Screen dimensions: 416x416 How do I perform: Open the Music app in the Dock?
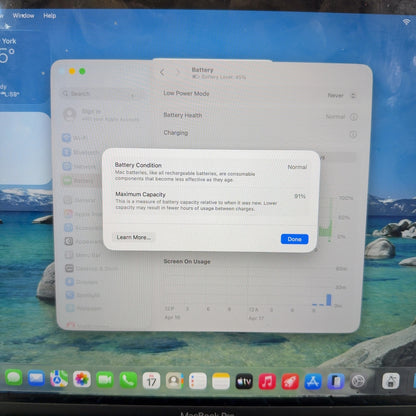click(x=267, y=381)
